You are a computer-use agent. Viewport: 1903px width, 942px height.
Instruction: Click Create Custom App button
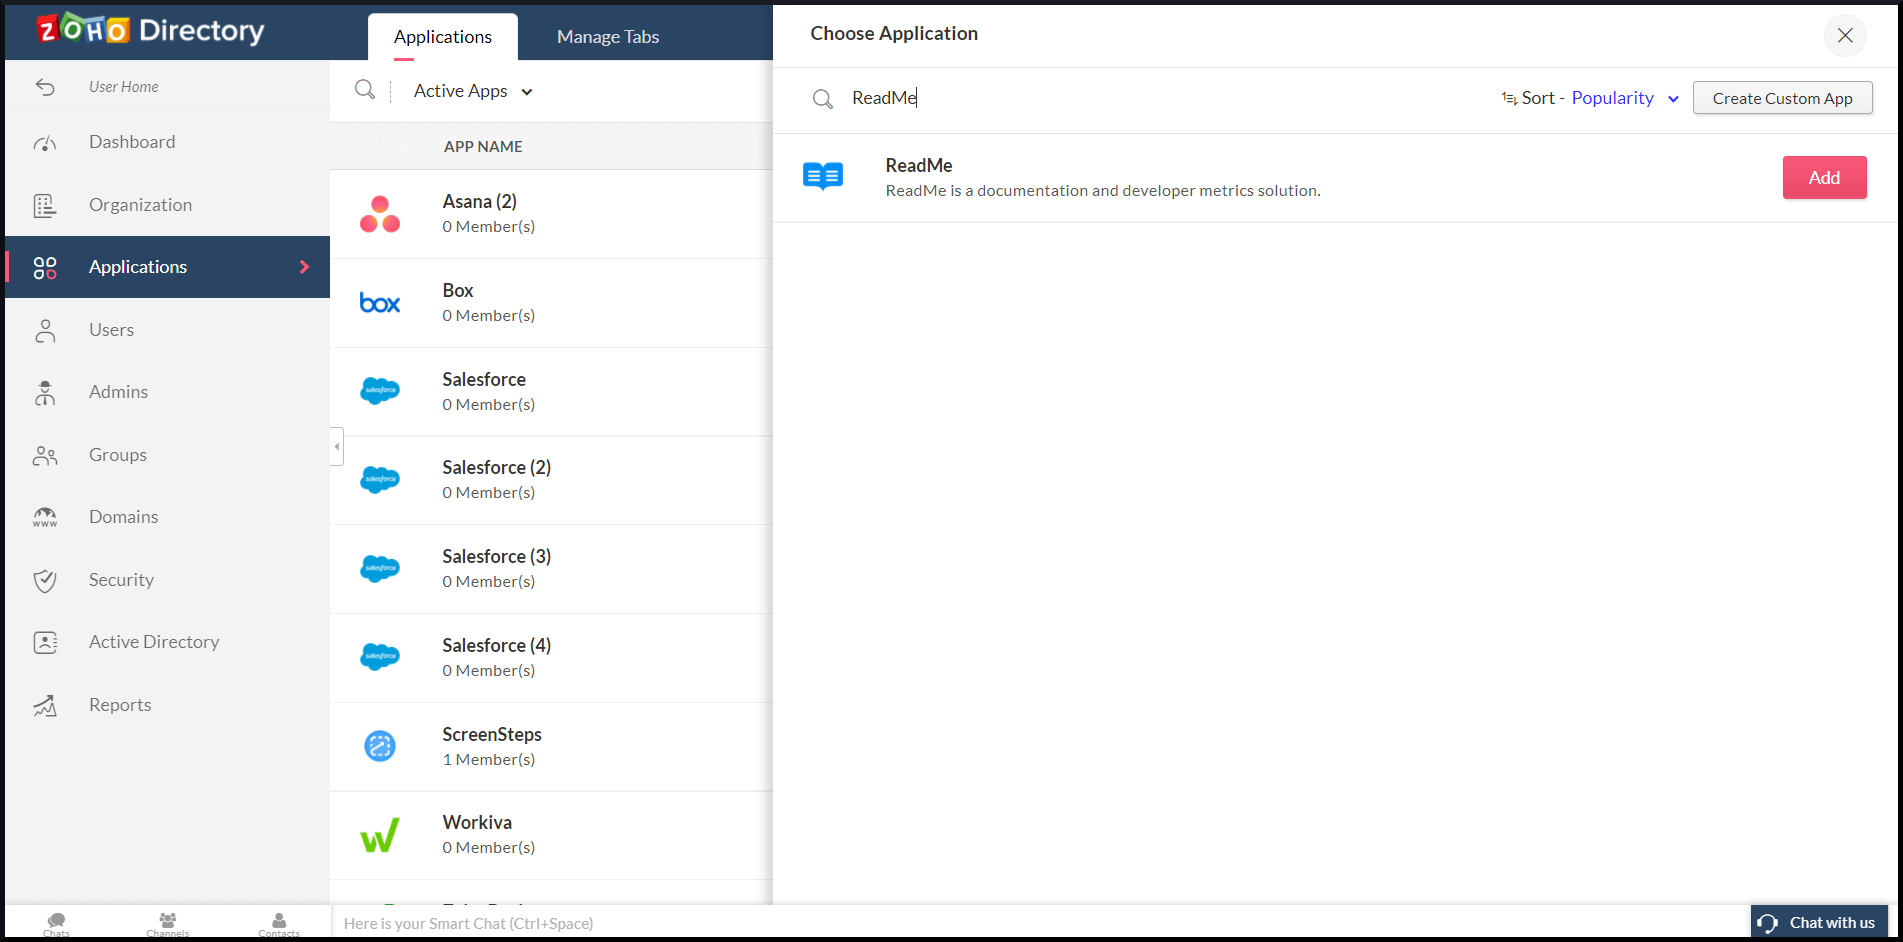1782,98
